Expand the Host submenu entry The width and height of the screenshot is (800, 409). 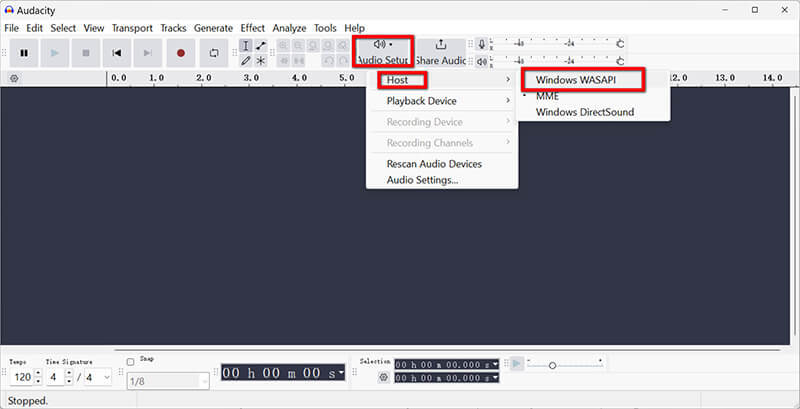click(442, 80)
